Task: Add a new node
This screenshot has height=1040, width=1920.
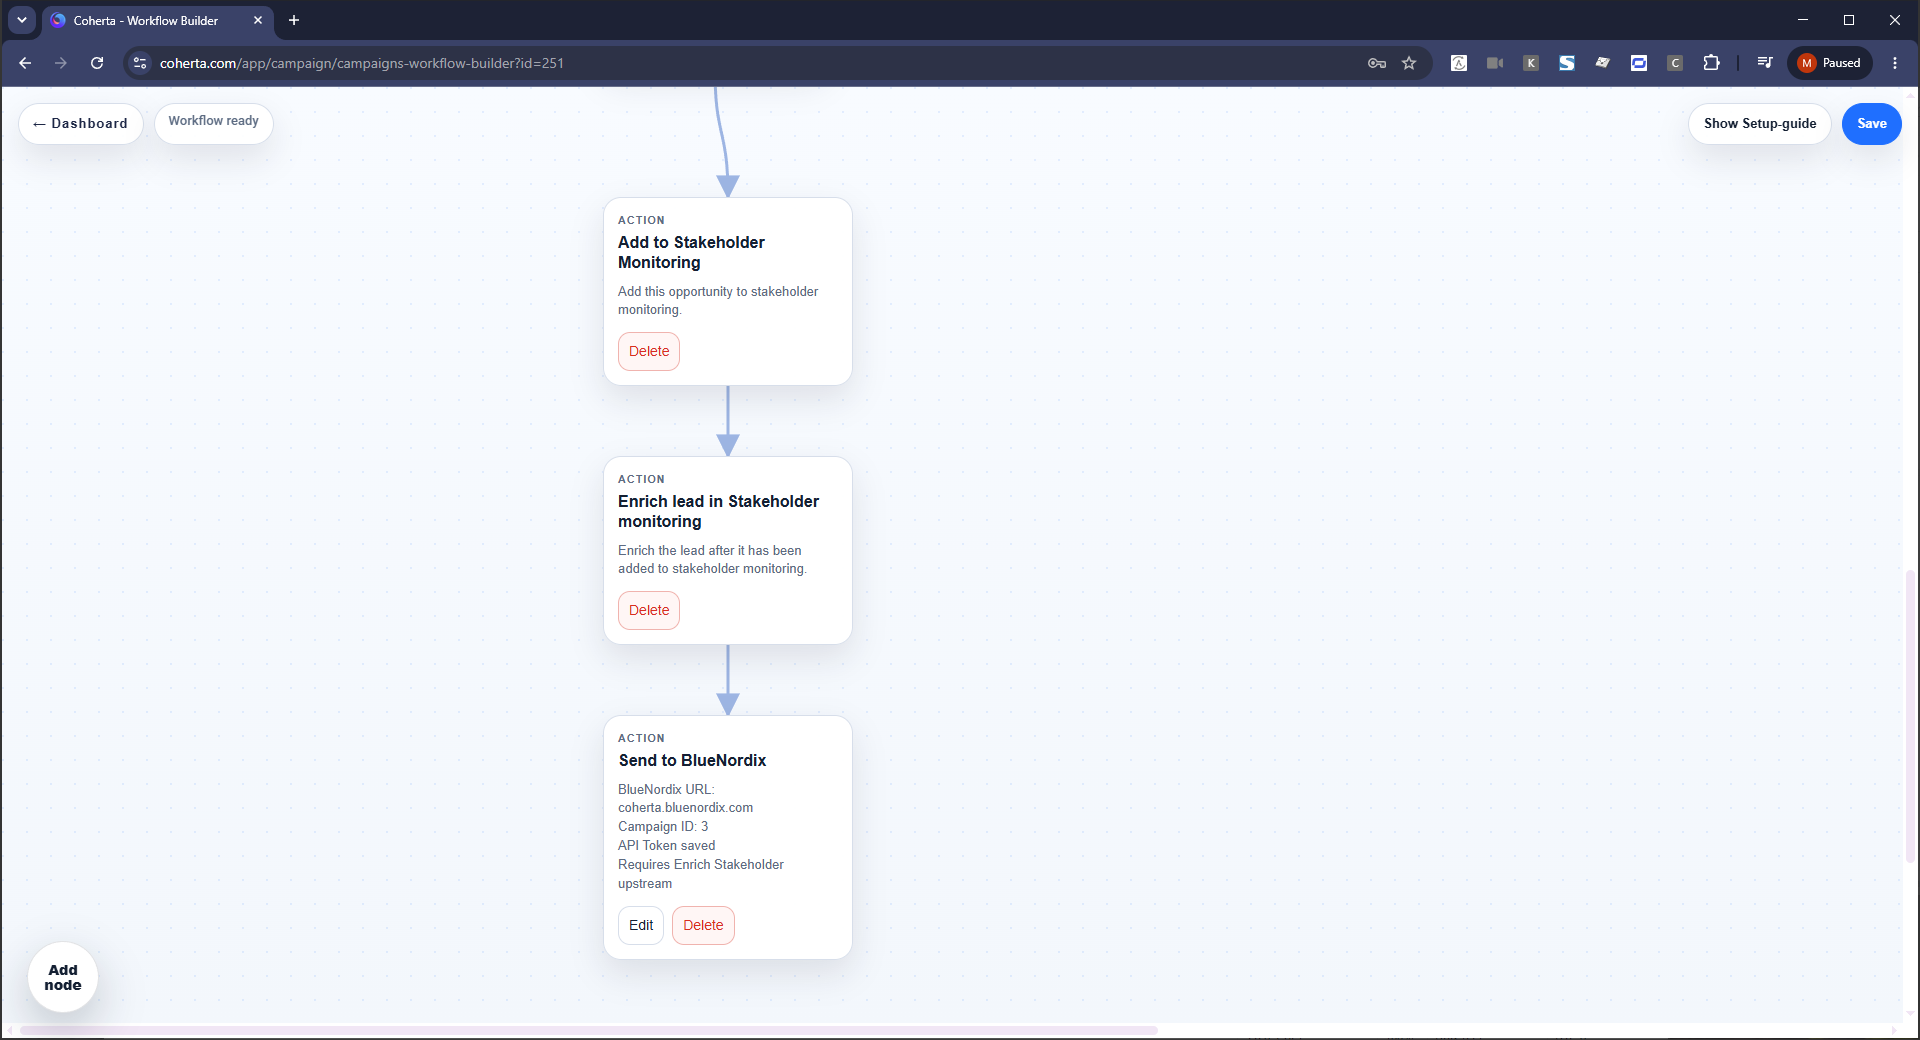Action: 63,977
